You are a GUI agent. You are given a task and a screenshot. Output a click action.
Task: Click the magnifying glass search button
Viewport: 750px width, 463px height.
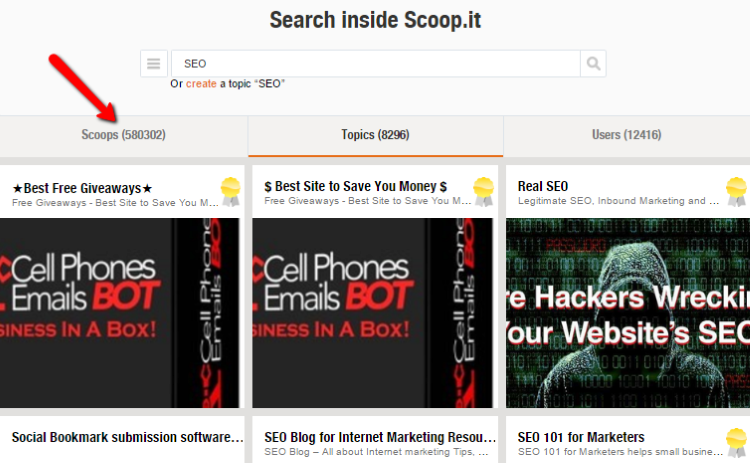pyautogui.click(x=593, y=64)
